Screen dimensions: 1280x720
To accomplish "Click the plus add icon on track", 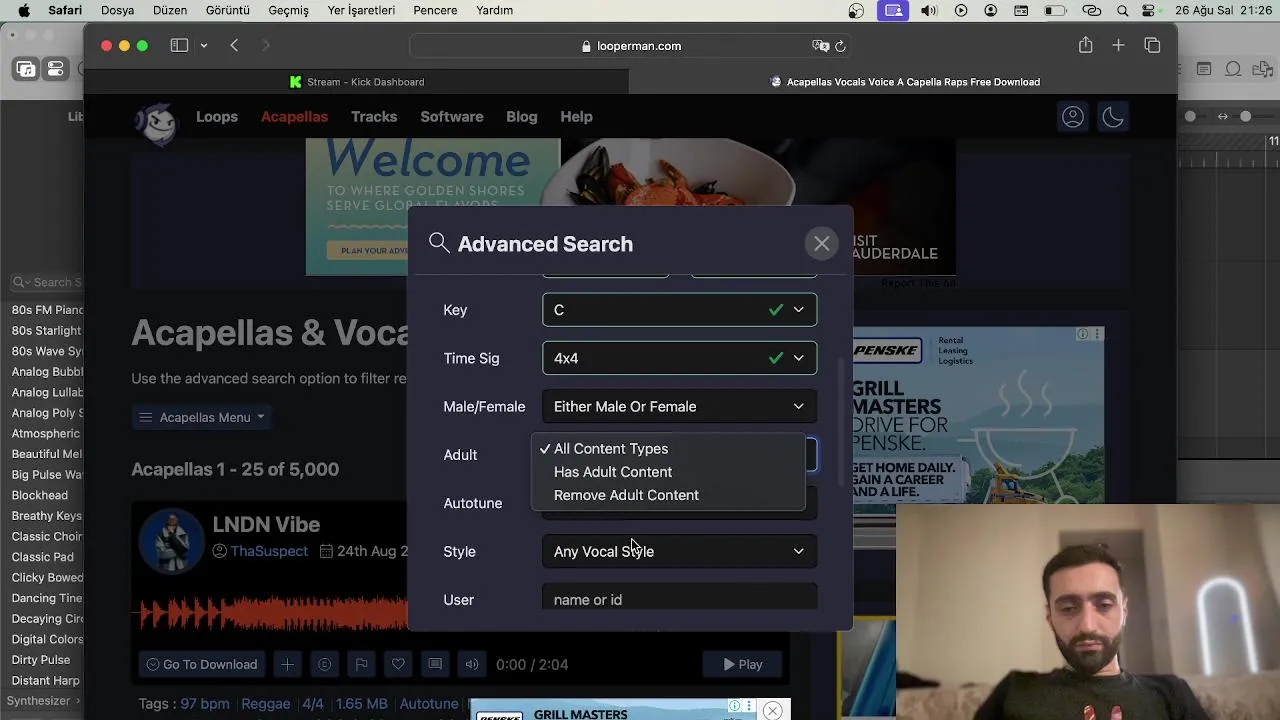I will 287,665.
